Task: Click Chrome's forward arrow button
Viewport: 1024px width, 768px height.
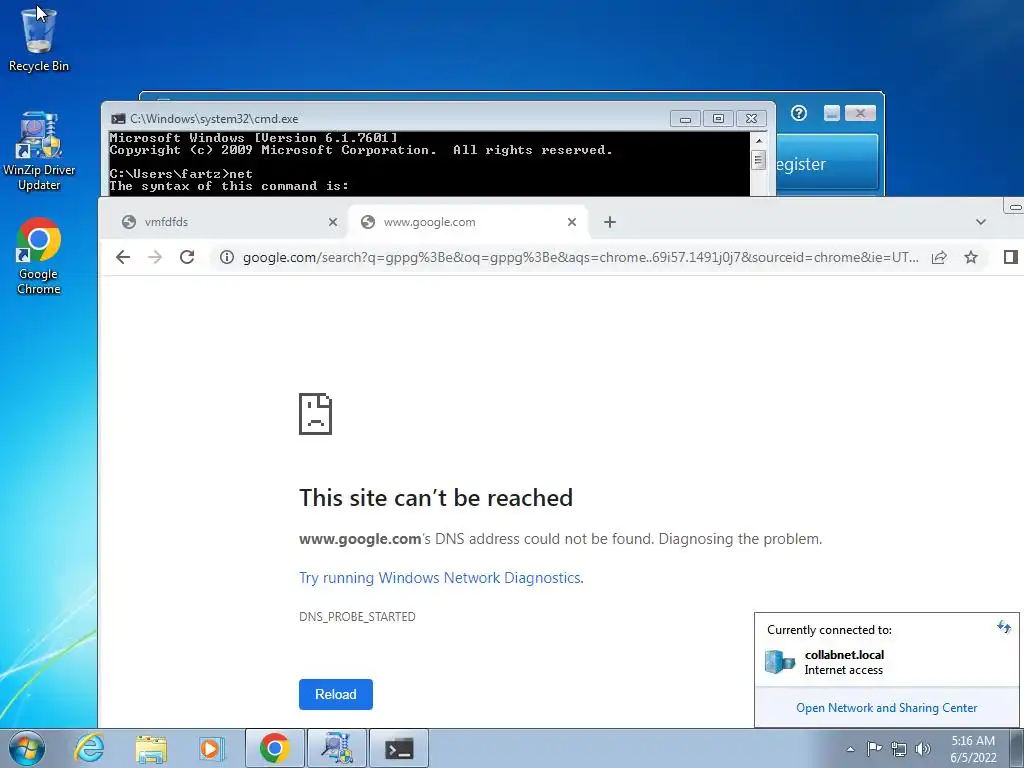Action: coord(155,257)
